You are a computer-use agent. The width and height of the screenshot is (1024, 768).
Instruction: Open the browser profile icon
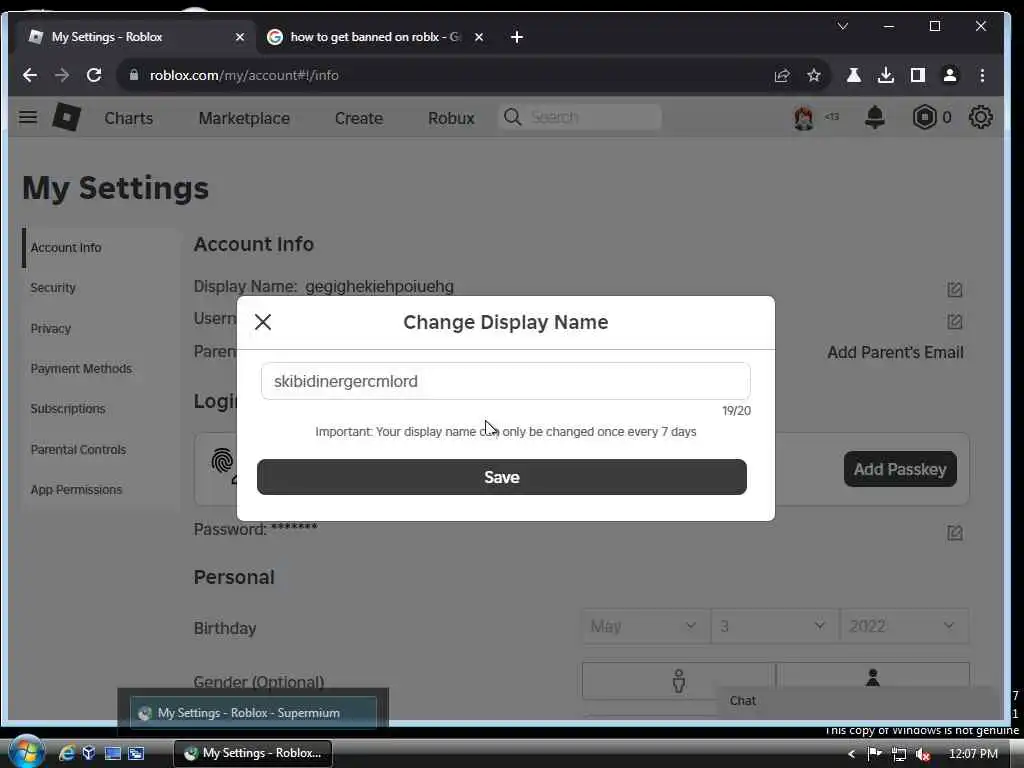(x=950, y=76)
